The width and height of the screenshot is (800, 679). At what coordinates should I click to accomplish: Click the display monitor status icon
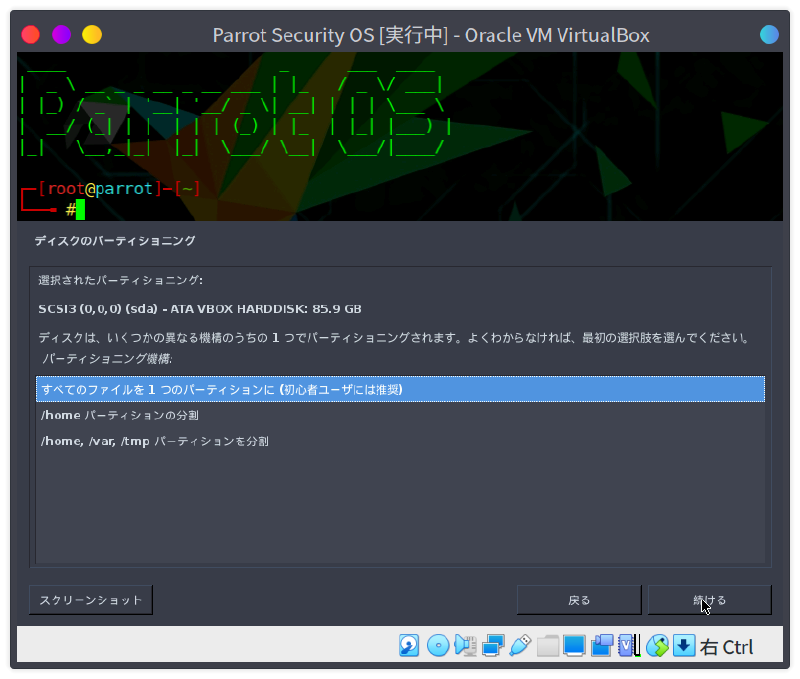574,645
